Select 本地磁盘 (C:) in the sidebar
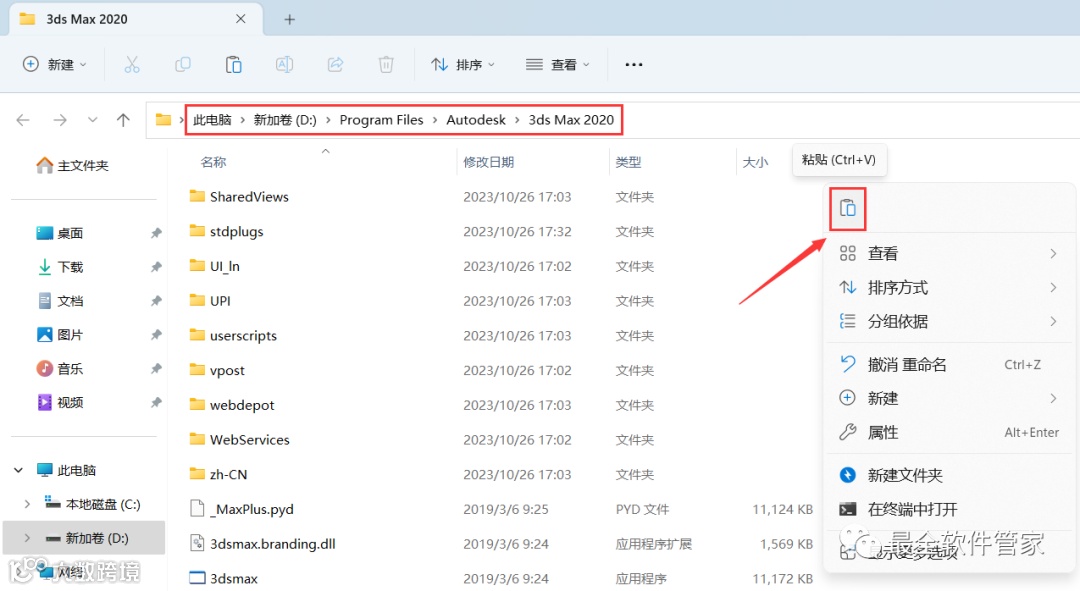Viewport: 1080px width, 591px height. 92,504
